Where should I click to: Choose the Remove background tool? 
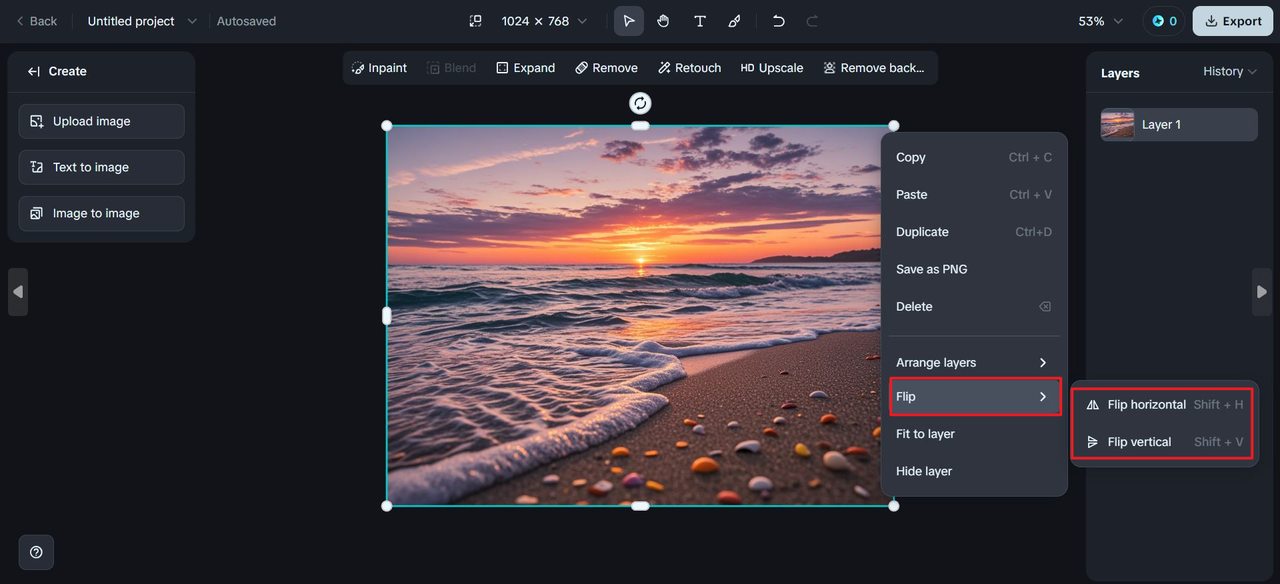[873, 68]
